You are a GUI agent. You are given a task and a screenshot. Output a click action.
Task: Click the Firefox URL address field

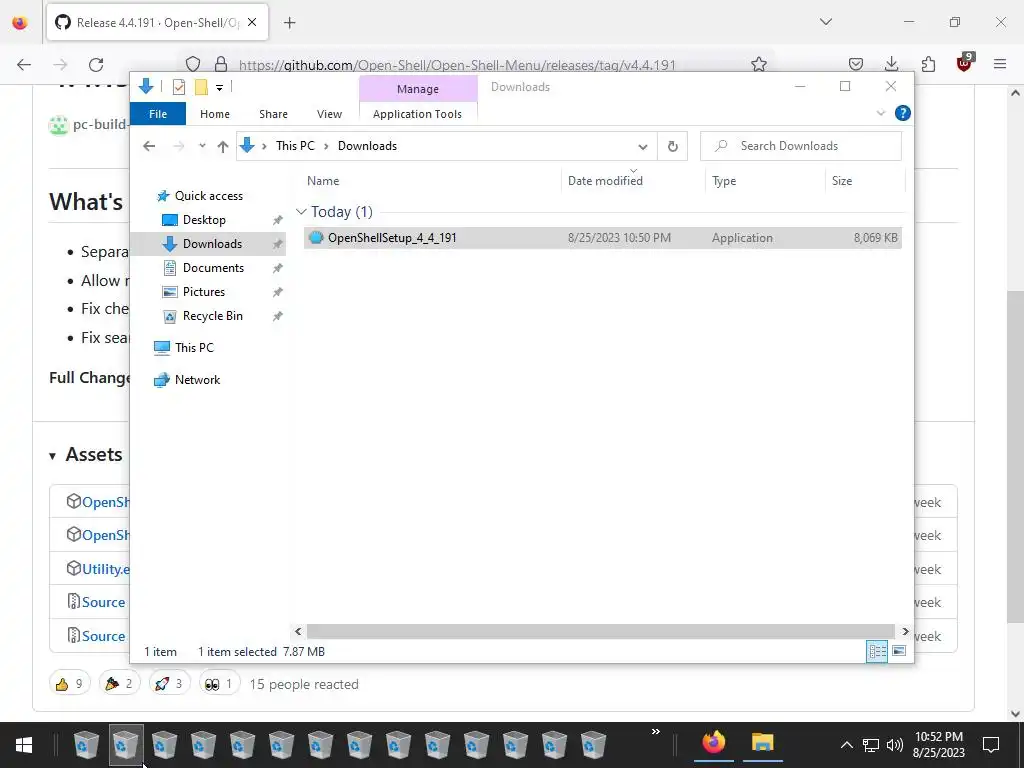pos(456,65)
